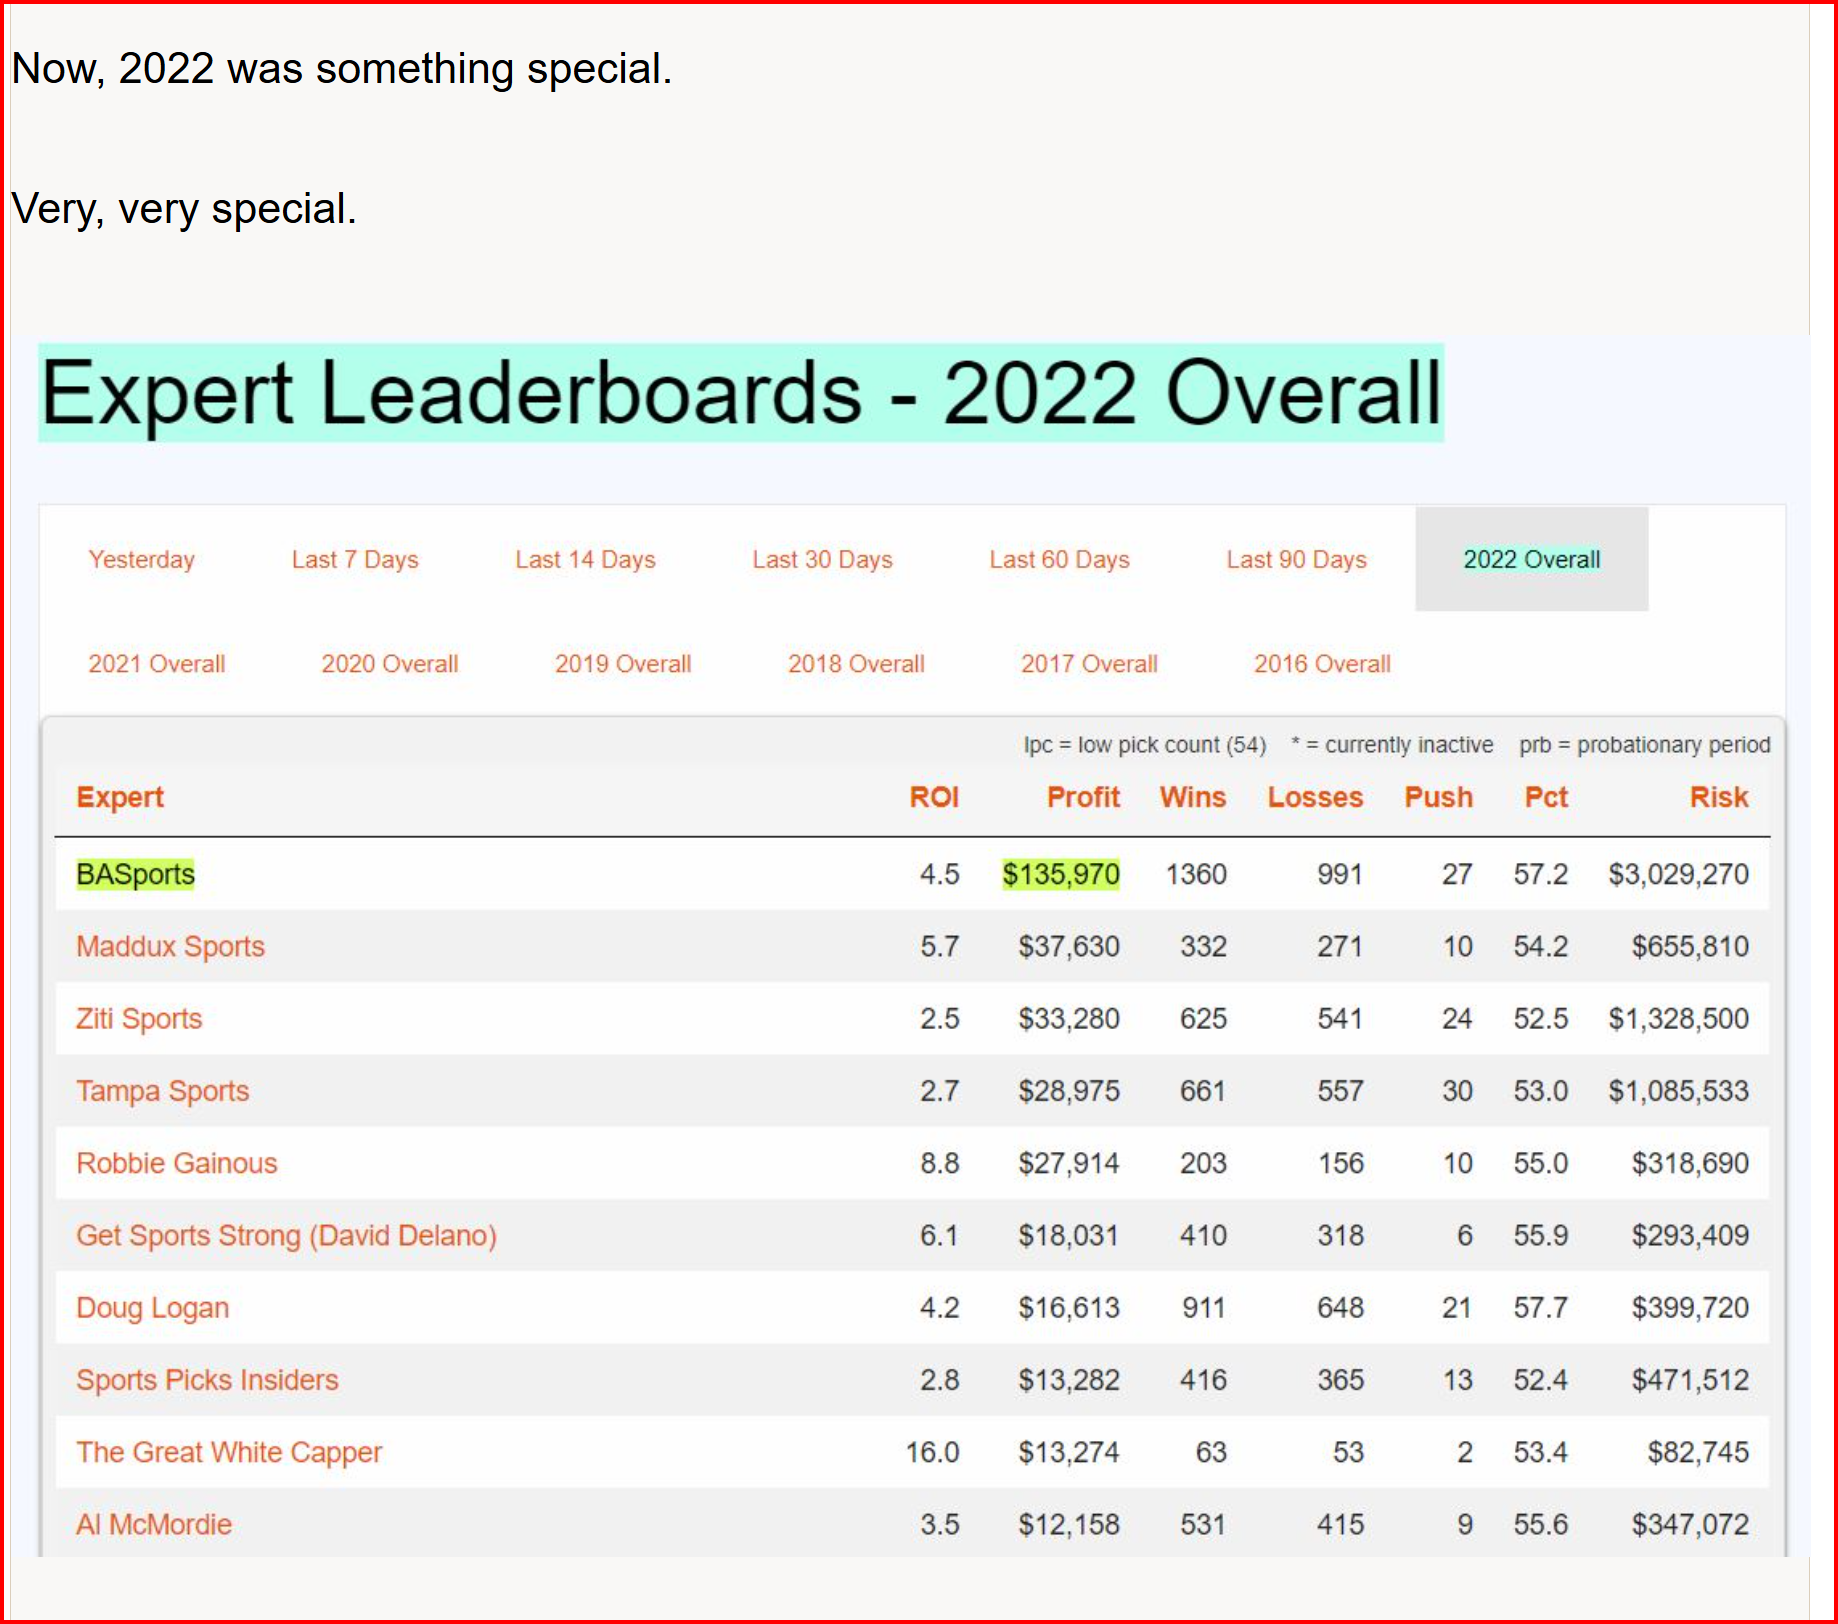Click The Great White Capper link
This screenshot has width=1838, height=1624.
point(229,1452)
